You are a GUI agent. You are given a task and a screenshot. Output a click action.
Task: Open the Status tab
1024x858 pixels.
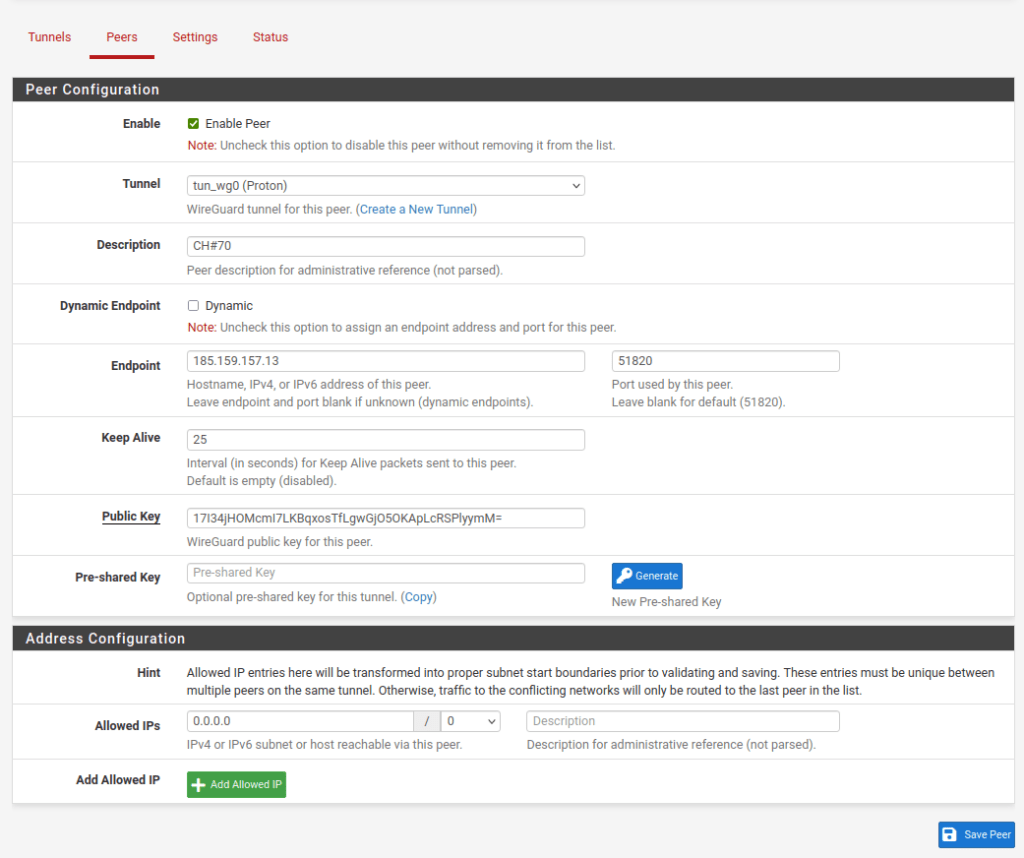[270, 37]
